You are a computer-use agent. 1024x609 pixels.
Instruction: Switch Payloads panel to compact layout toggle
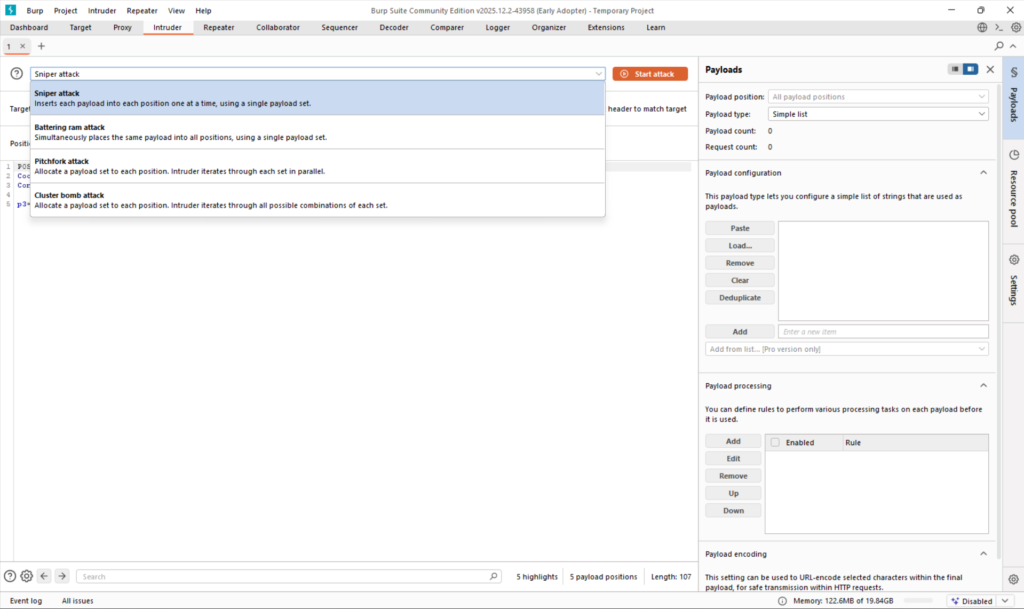point(955,69)
